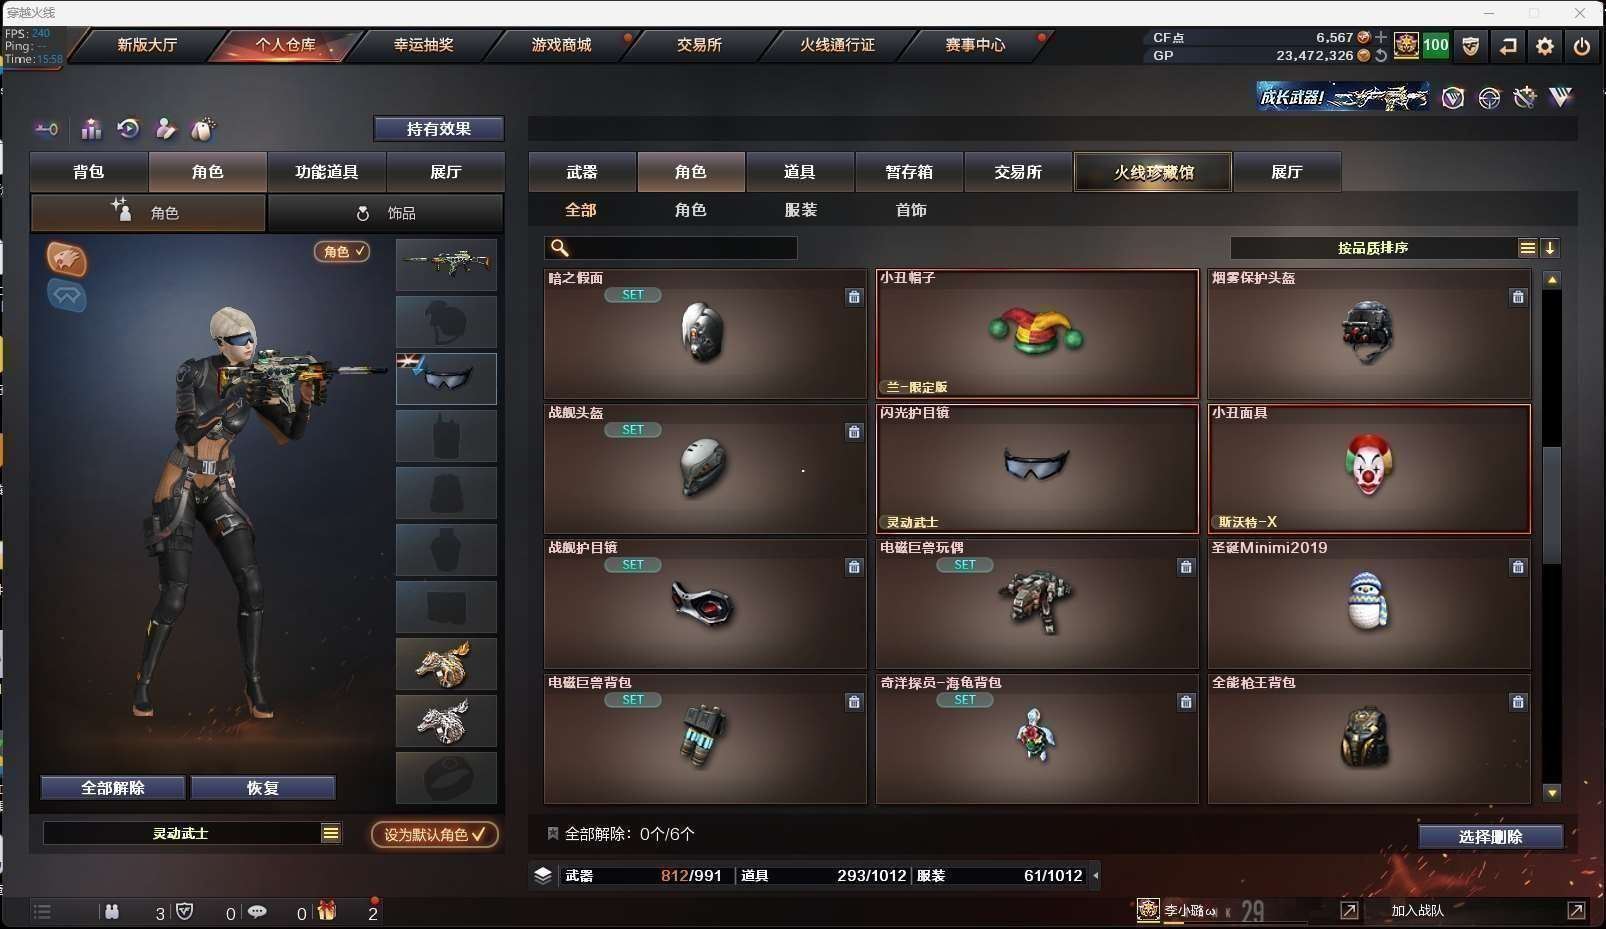
Task: Click the GP refresh icon
Action: click(1381, 56)
